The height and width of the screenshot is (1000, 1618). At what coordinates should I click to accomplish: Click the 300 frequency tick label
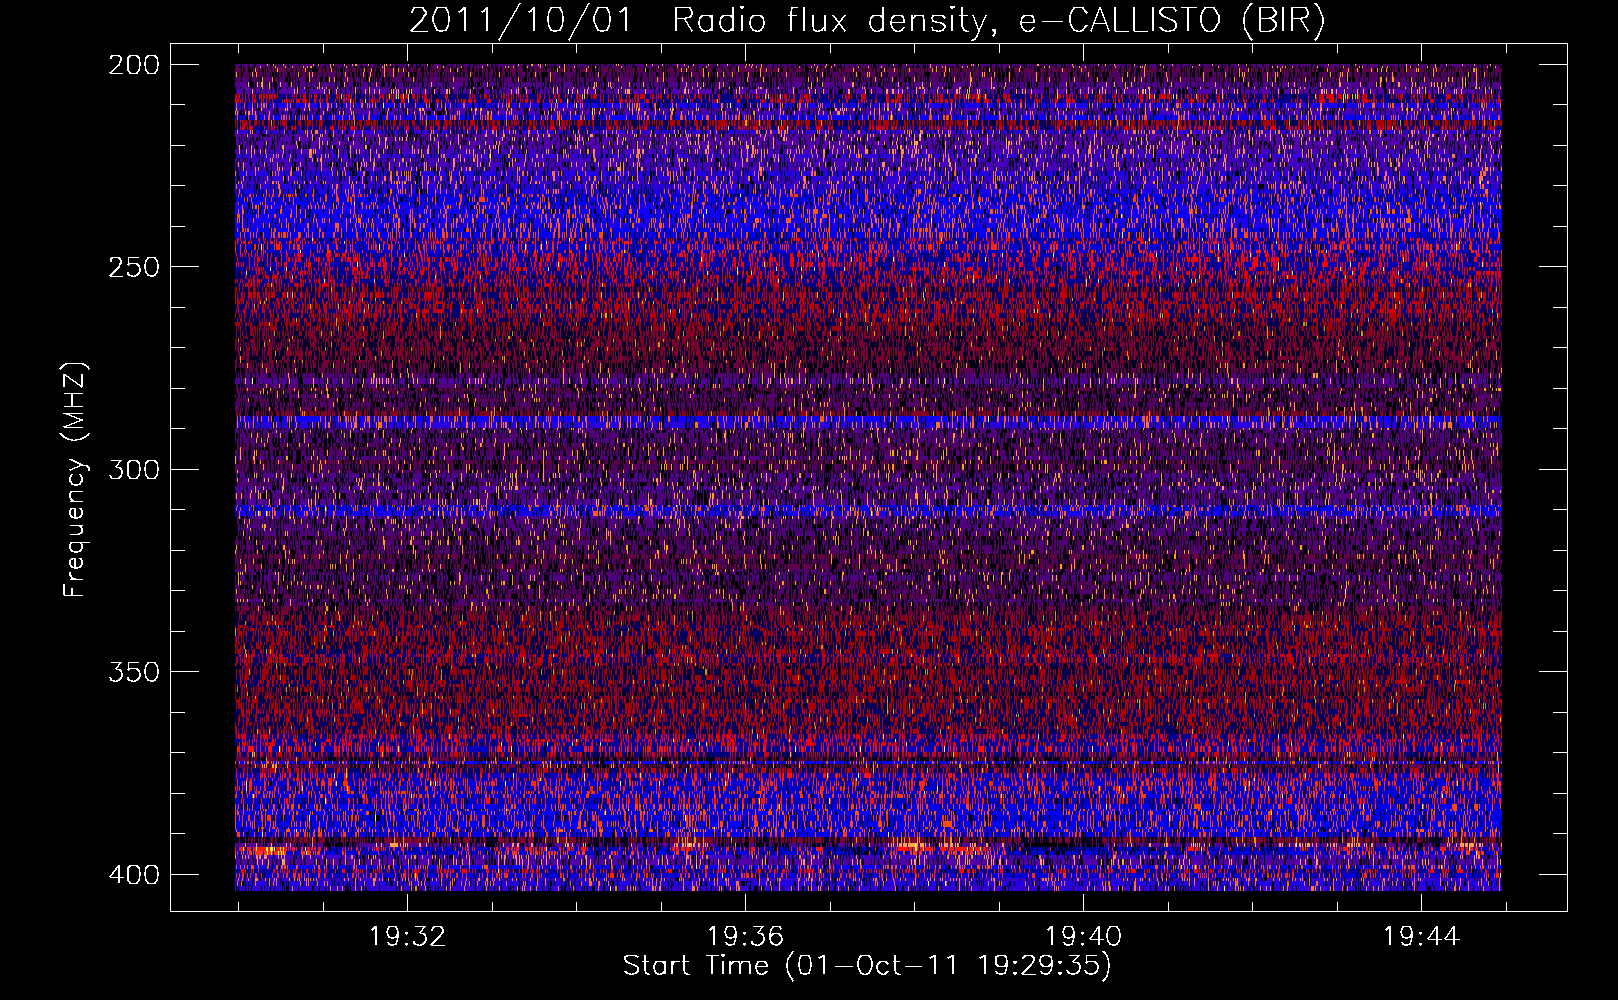point(133,469)
